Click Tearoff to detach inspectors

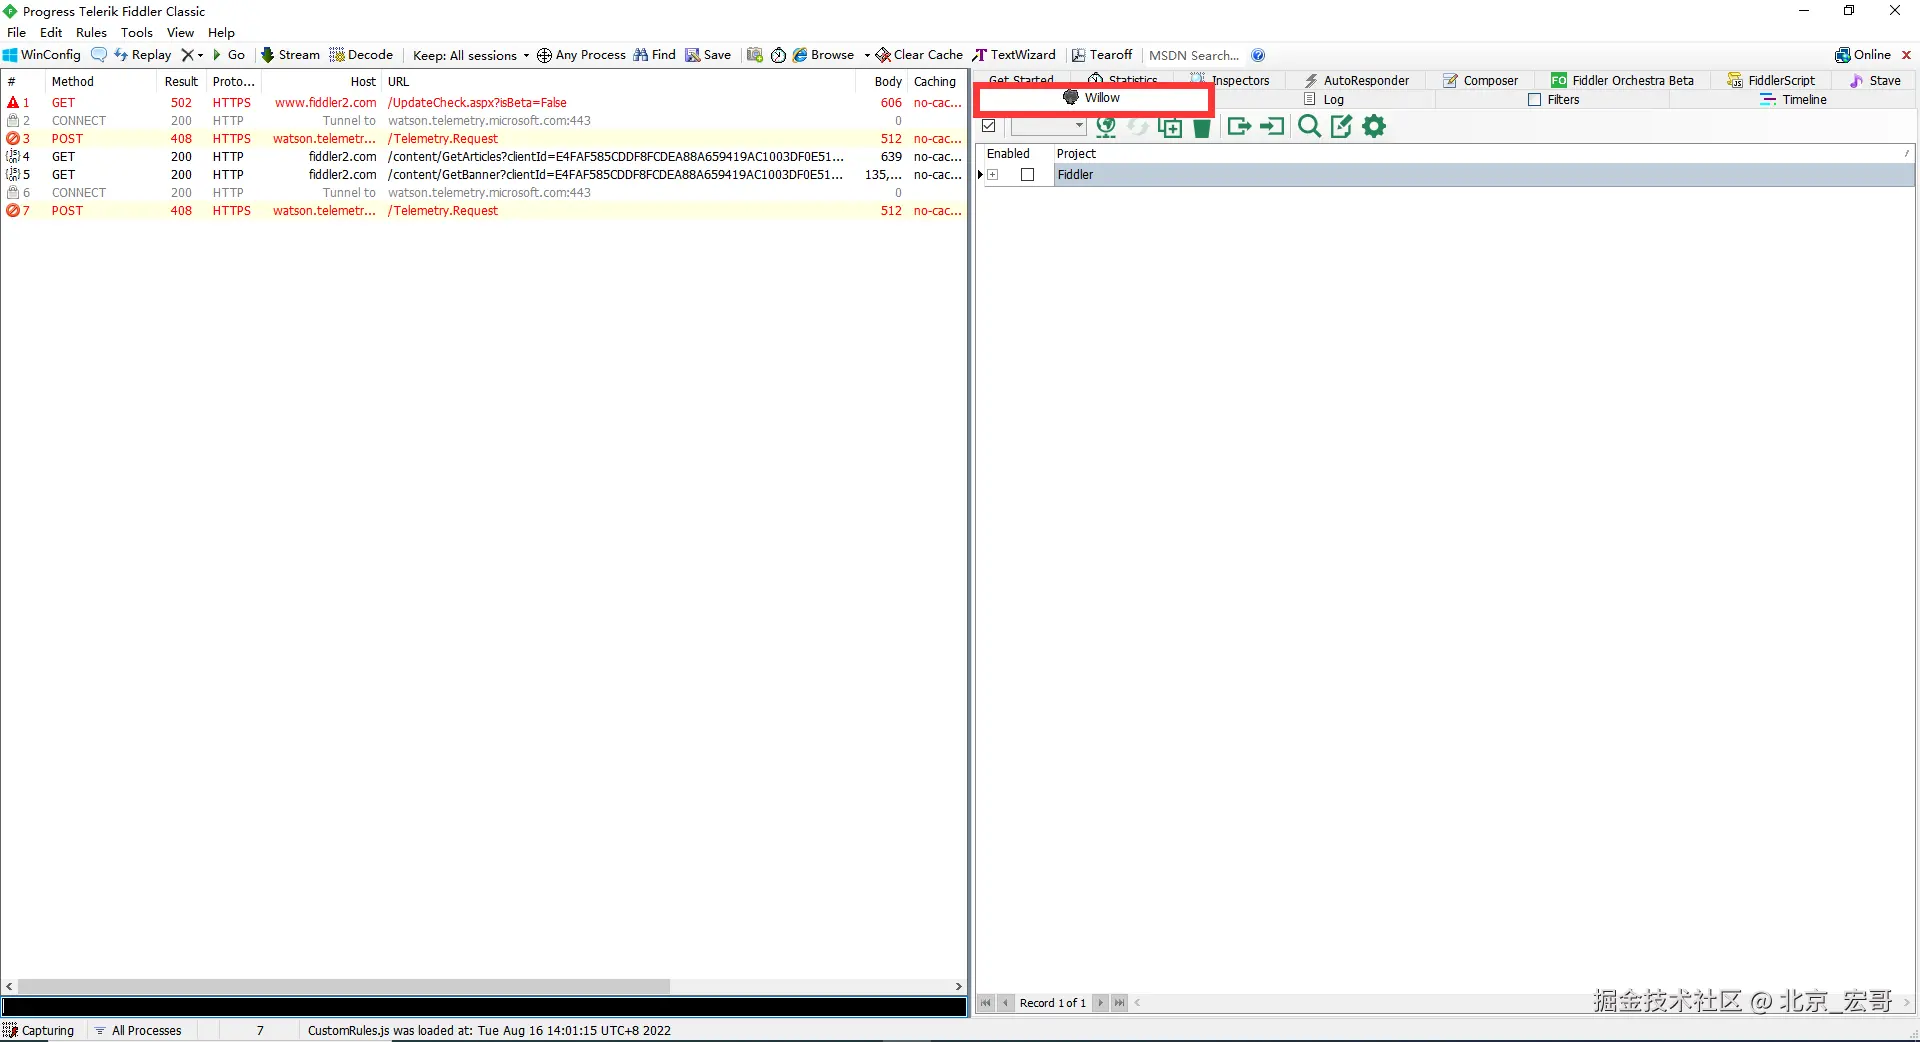click(1102, 55)
